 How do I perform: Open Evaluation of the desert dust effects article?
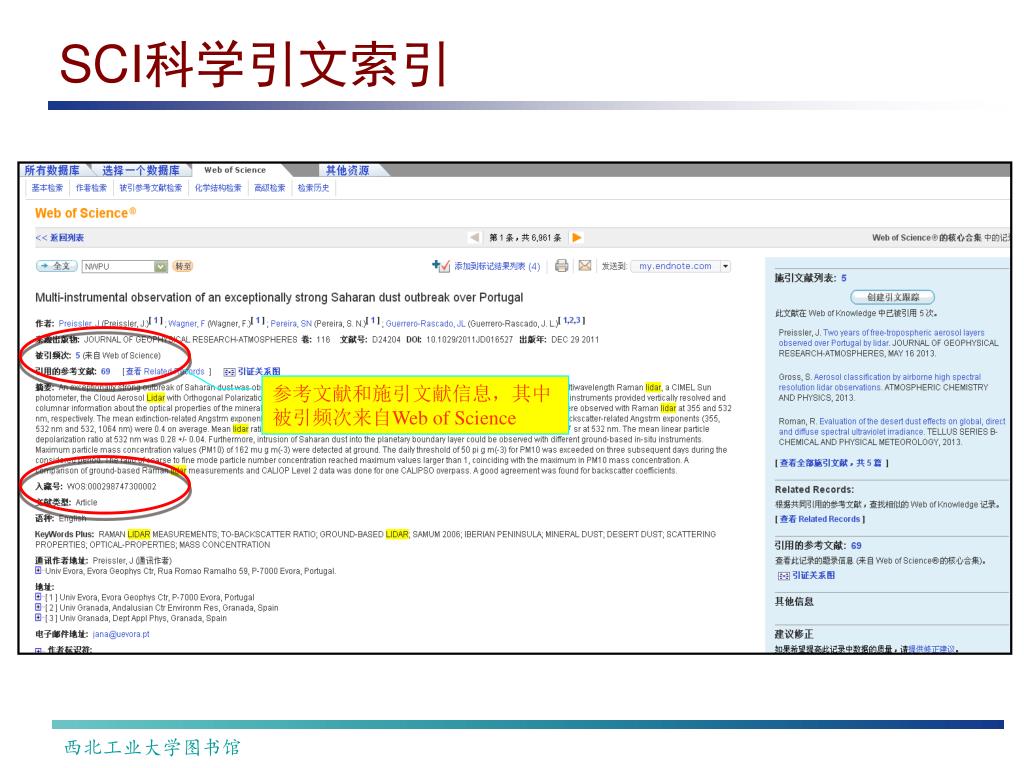892,426
